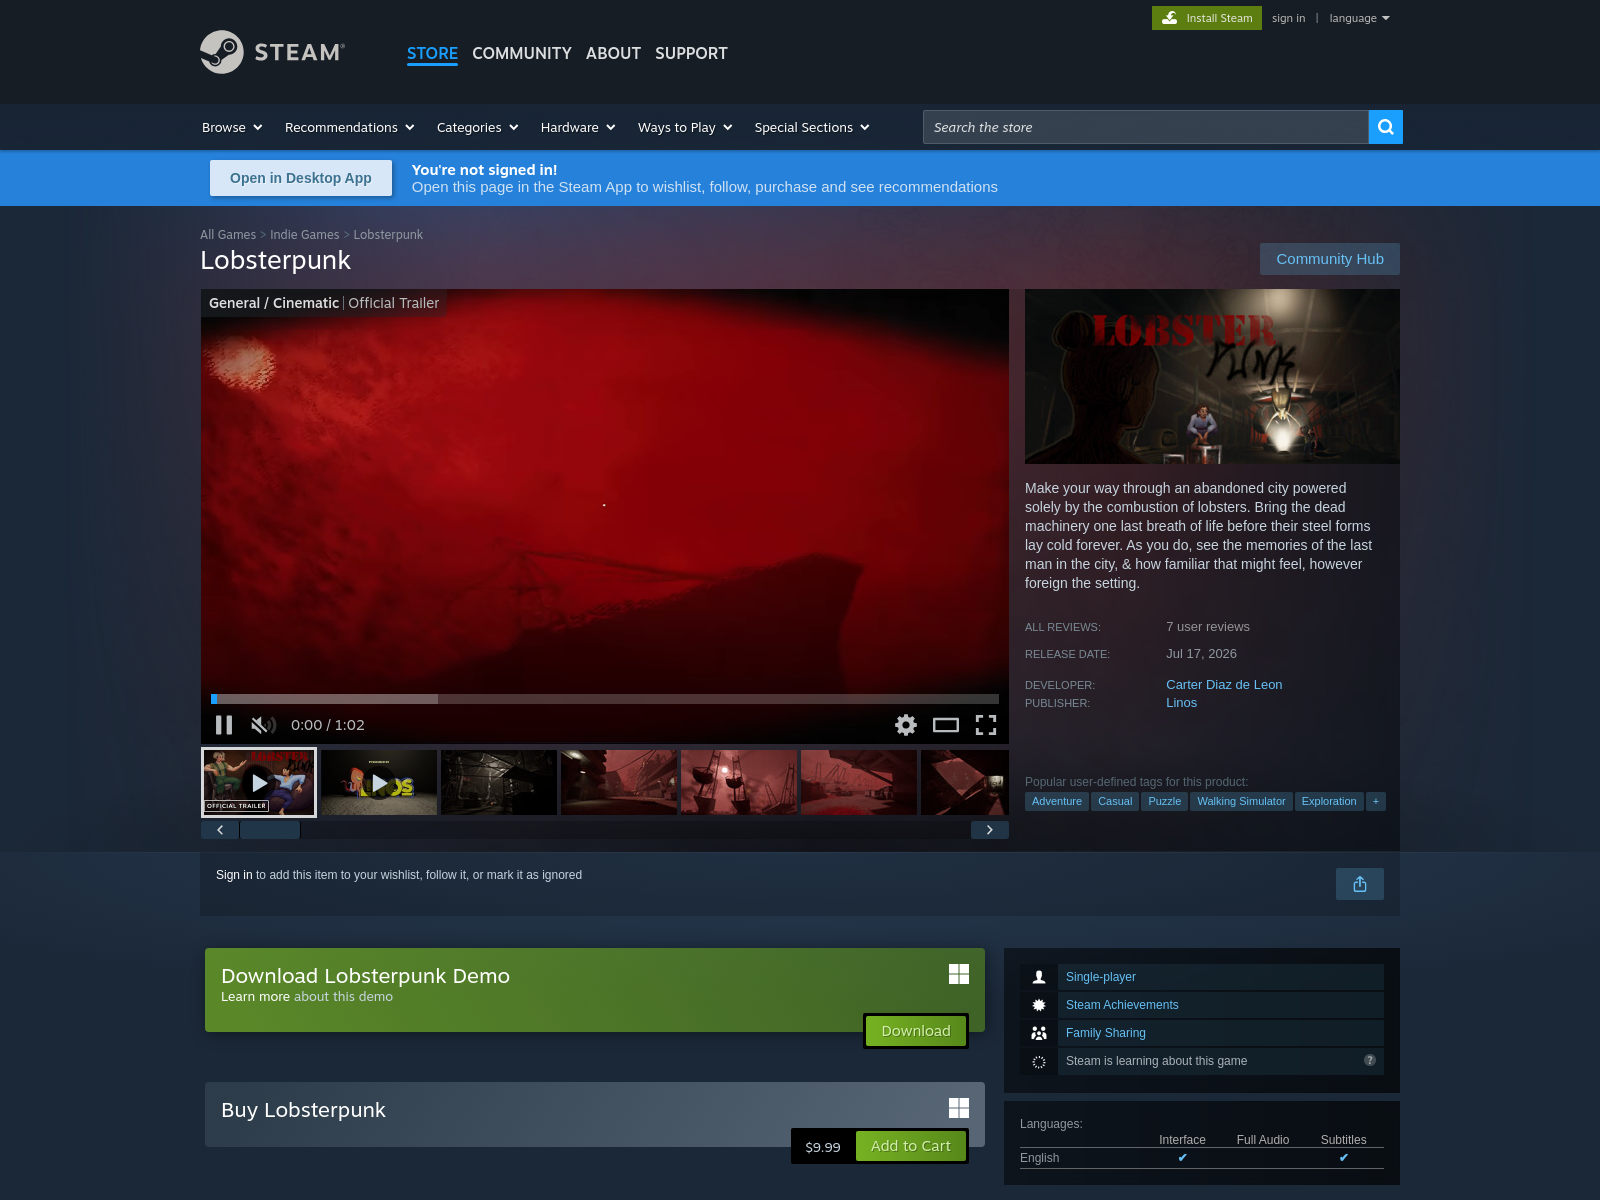Go to the STORE tab
The image size is (1600, 1200).
pos(432,53)
